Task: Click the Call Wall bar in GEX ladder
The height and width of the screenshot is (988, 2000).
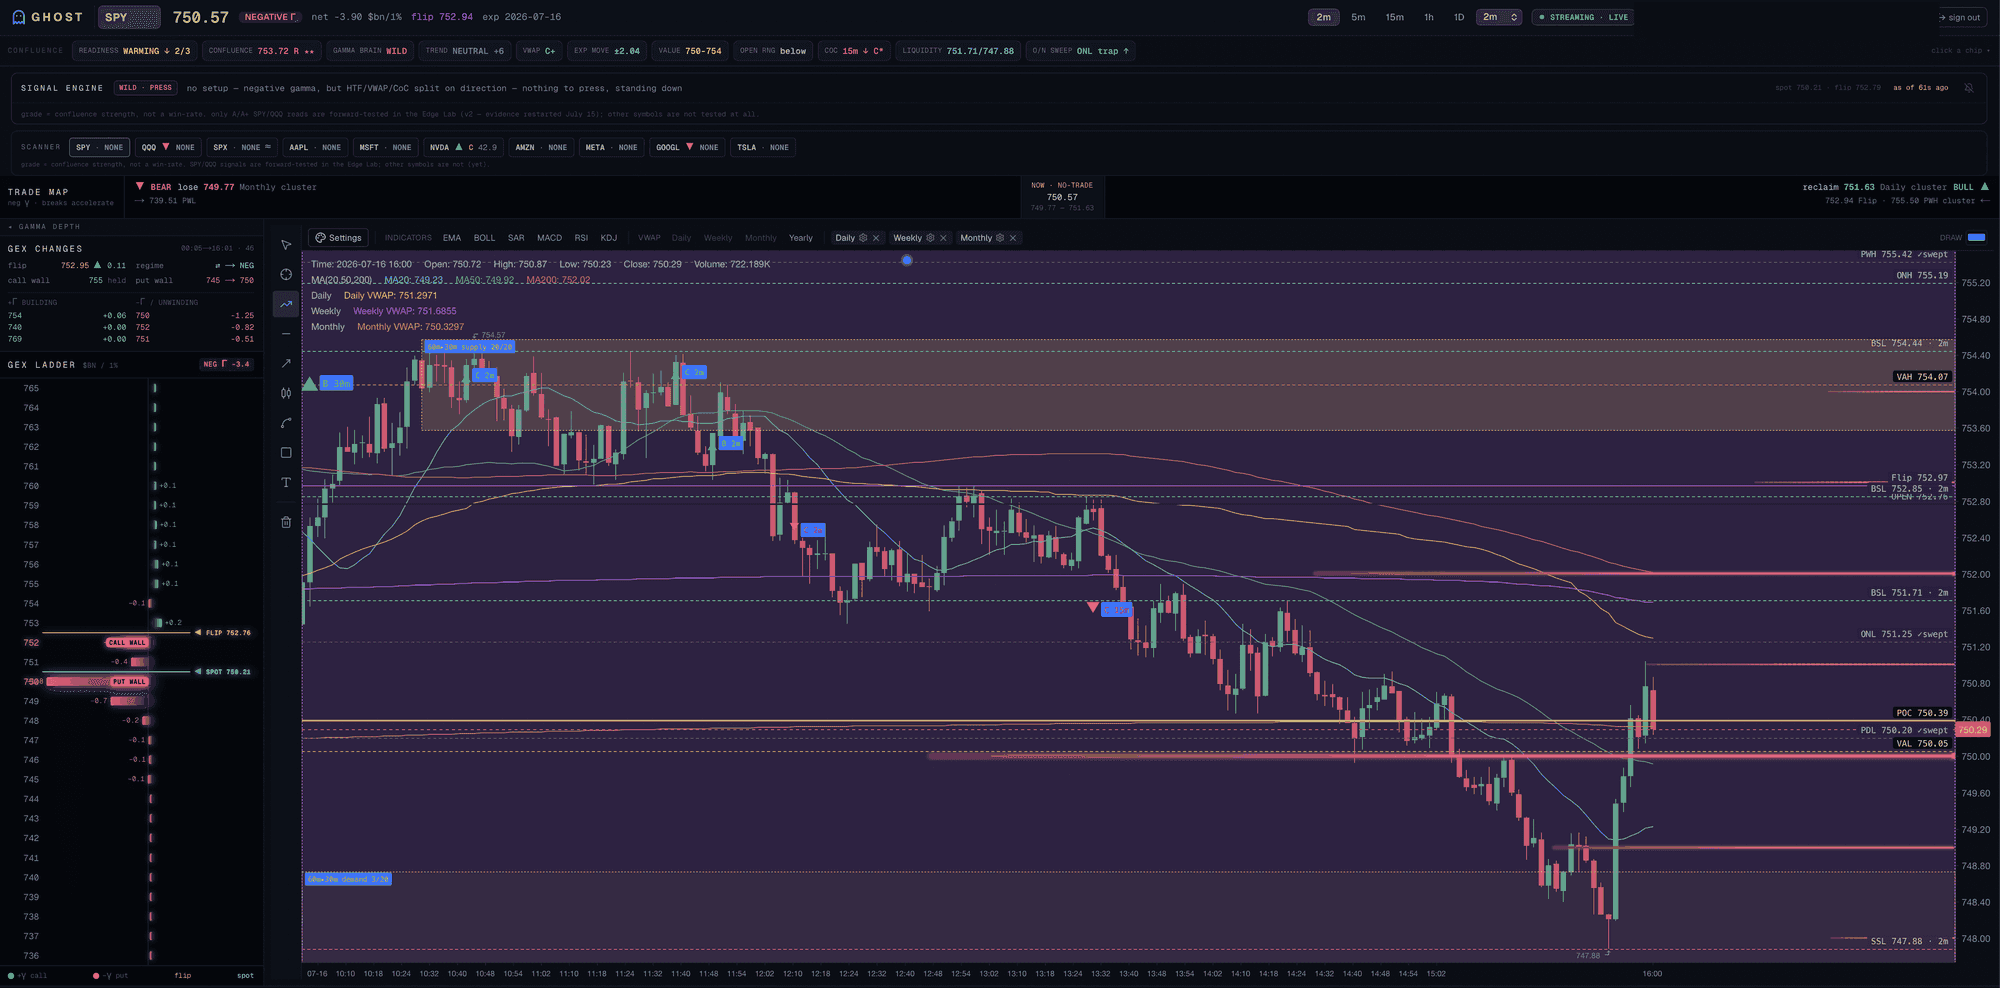Action: 127,643
